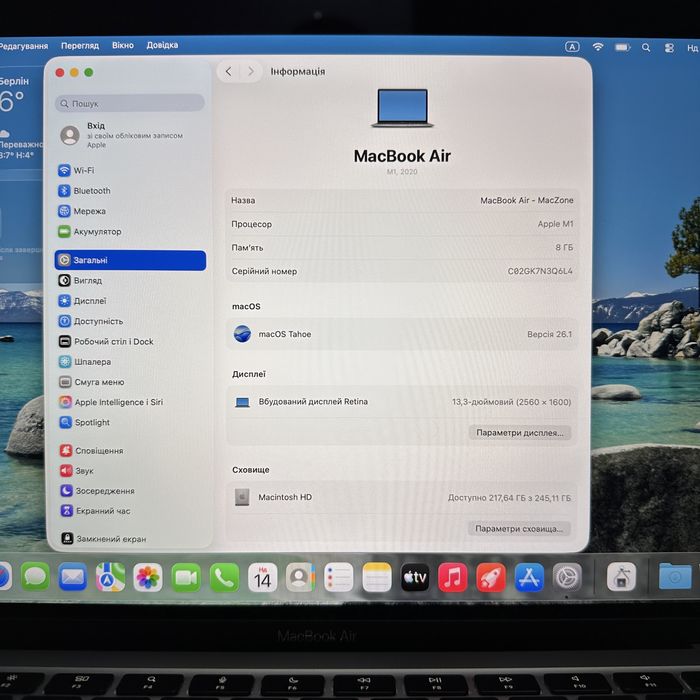This screenshot has width=700, height=700.
Task: Open Notes from the Dock
Action: point(377,578)
